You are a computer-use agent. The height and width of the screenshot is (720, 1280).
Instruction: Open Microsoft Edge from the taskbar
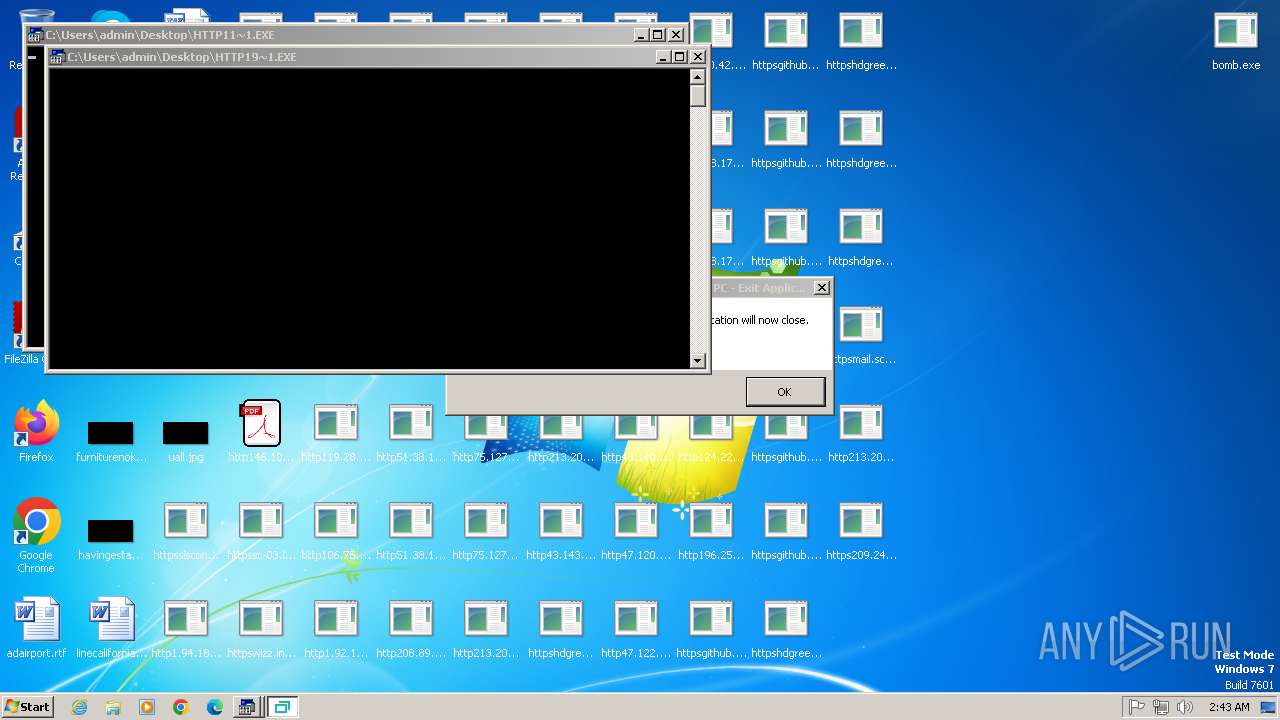(x=215, y=707)
